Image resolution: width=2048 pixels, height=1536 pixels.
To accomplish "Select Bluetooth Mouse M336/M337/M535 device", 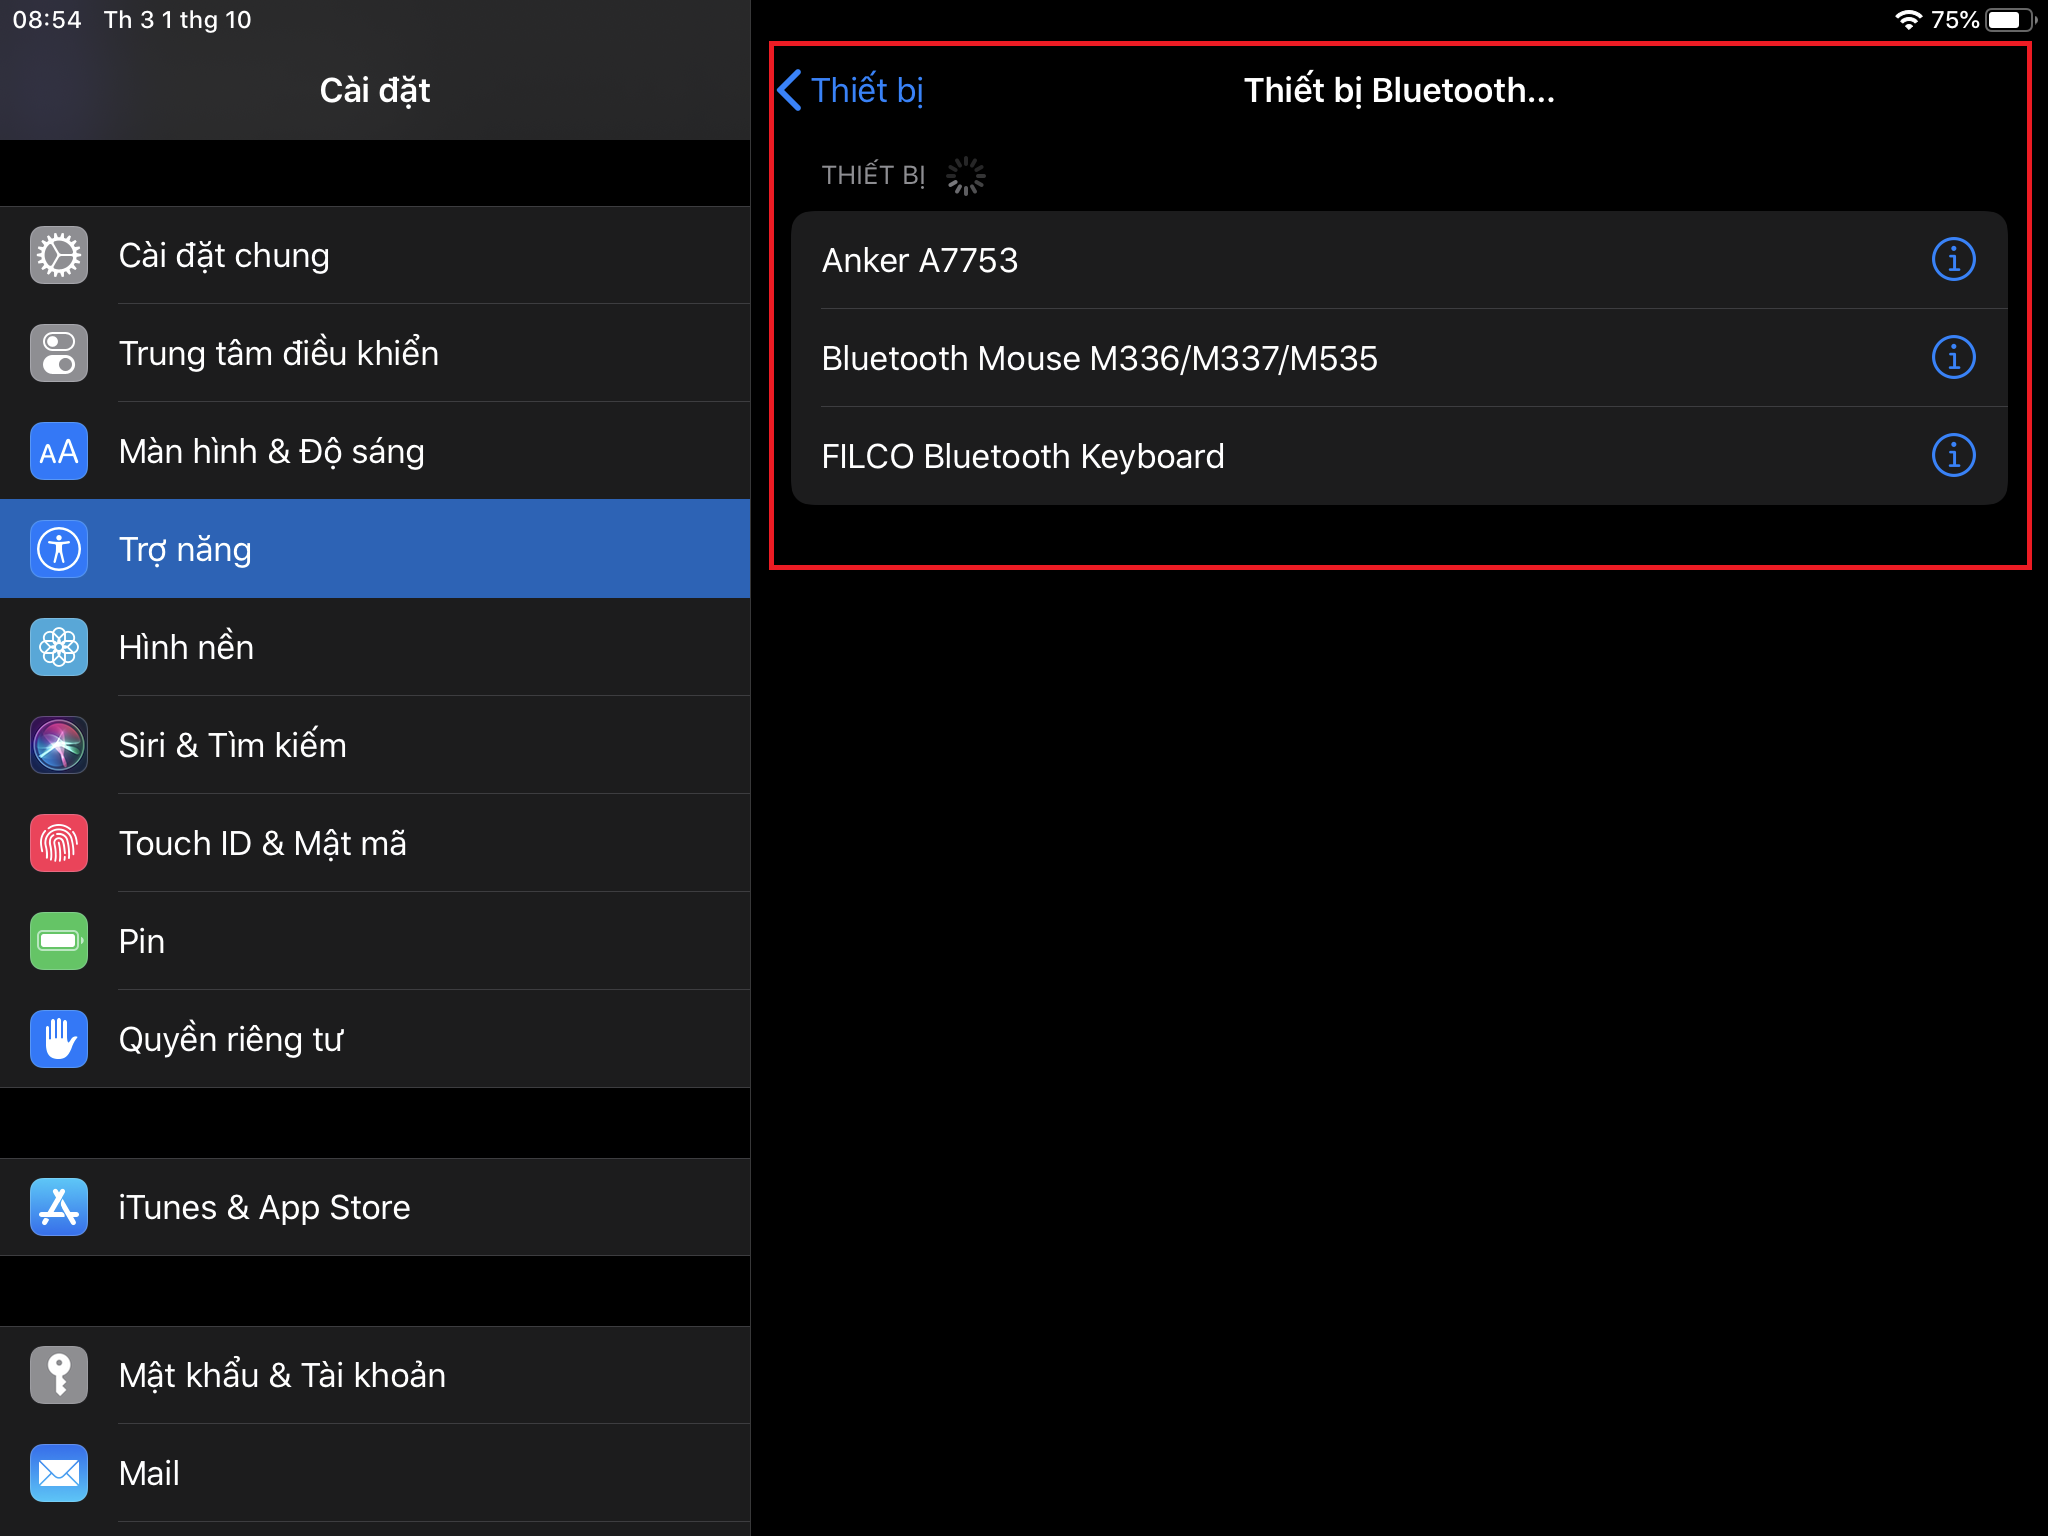I will tap(1399, 358).
